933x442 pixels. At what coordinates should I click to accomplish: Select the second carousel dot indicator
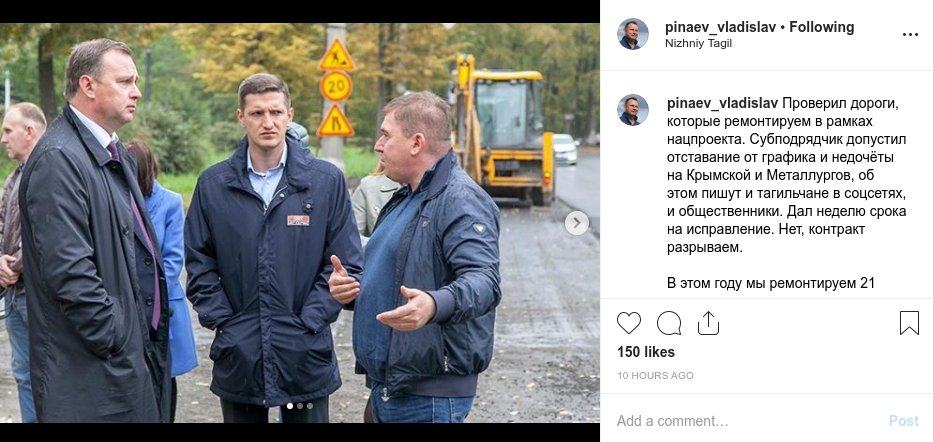pyautogui.click(x=300, y=406)
